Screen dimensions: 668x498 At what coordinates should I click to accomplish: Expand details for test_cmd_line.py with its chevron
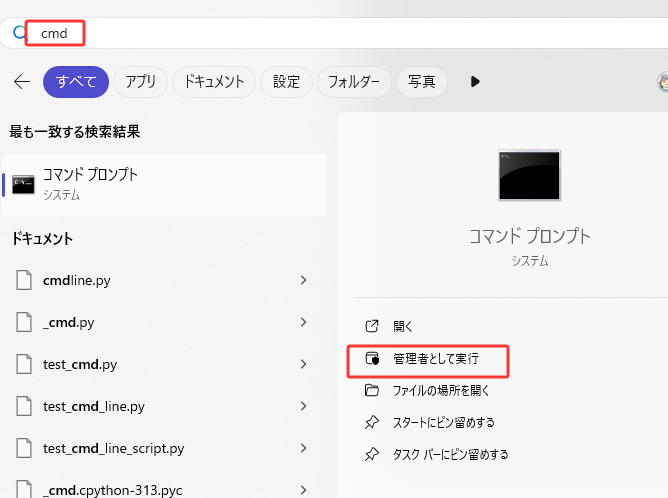pyautogui.click(x=303, y=406)
